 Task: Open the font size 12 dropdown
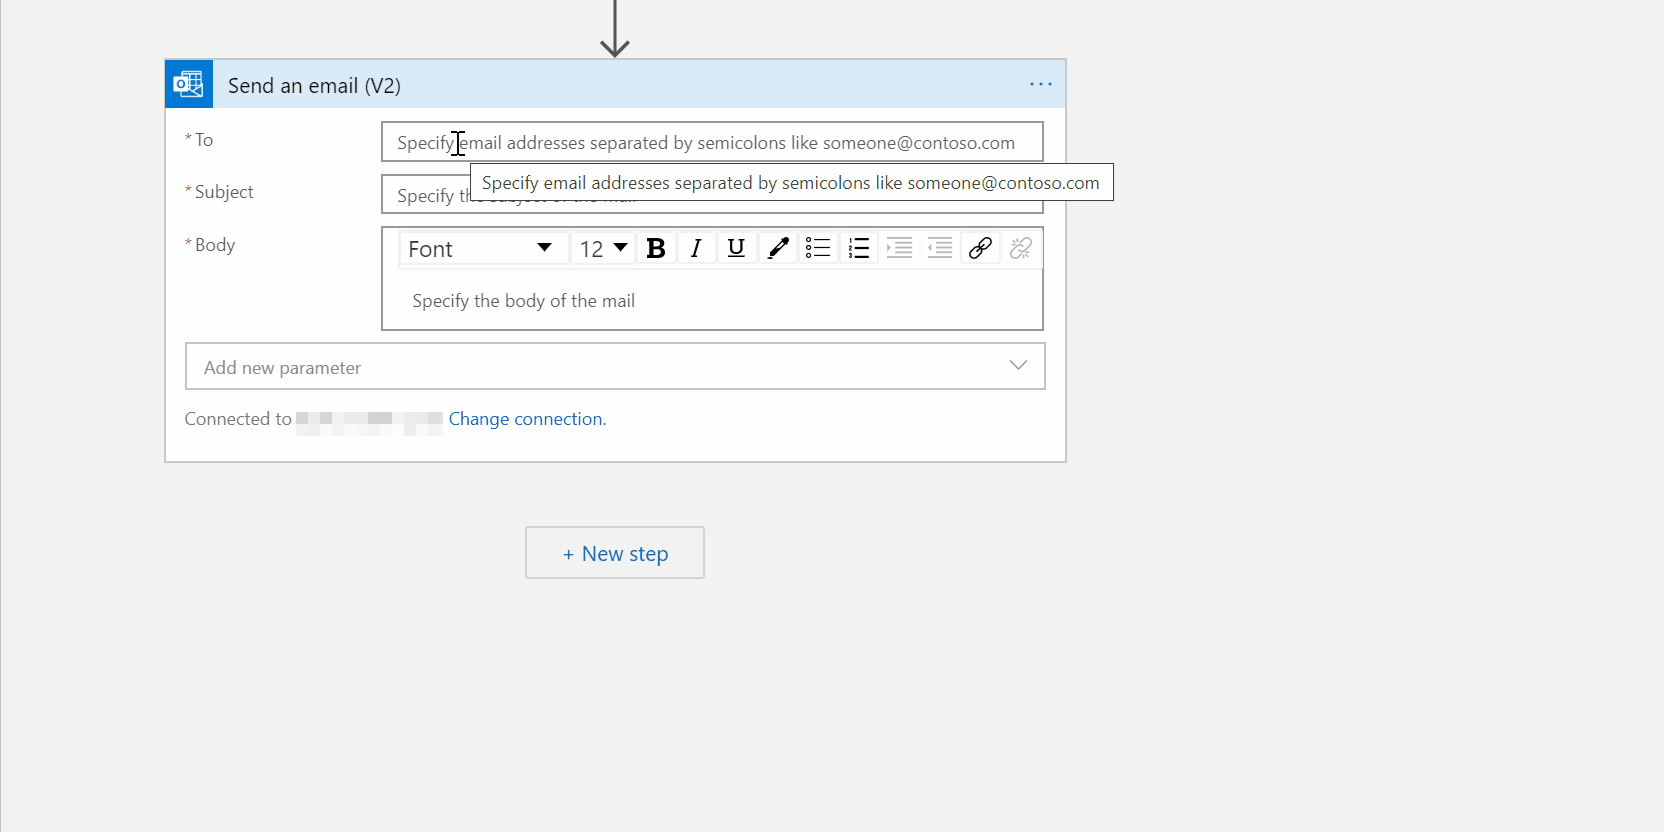click(x=603, y=249)
